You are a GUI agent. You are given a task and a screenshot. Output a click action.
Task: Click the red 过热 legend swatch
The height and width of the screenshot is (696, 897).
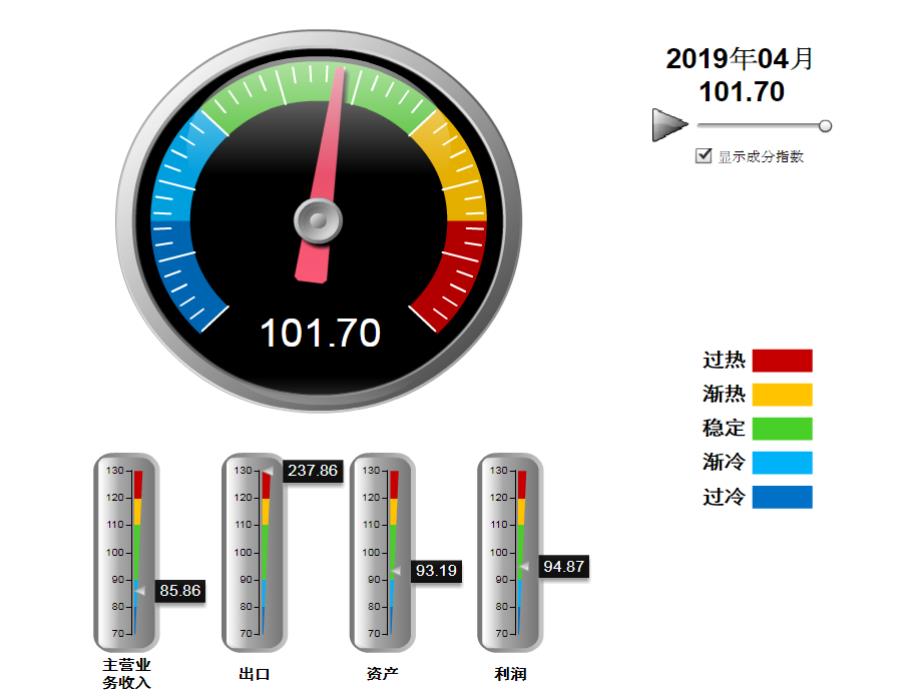pyautogui.click(x=782, y=360)
